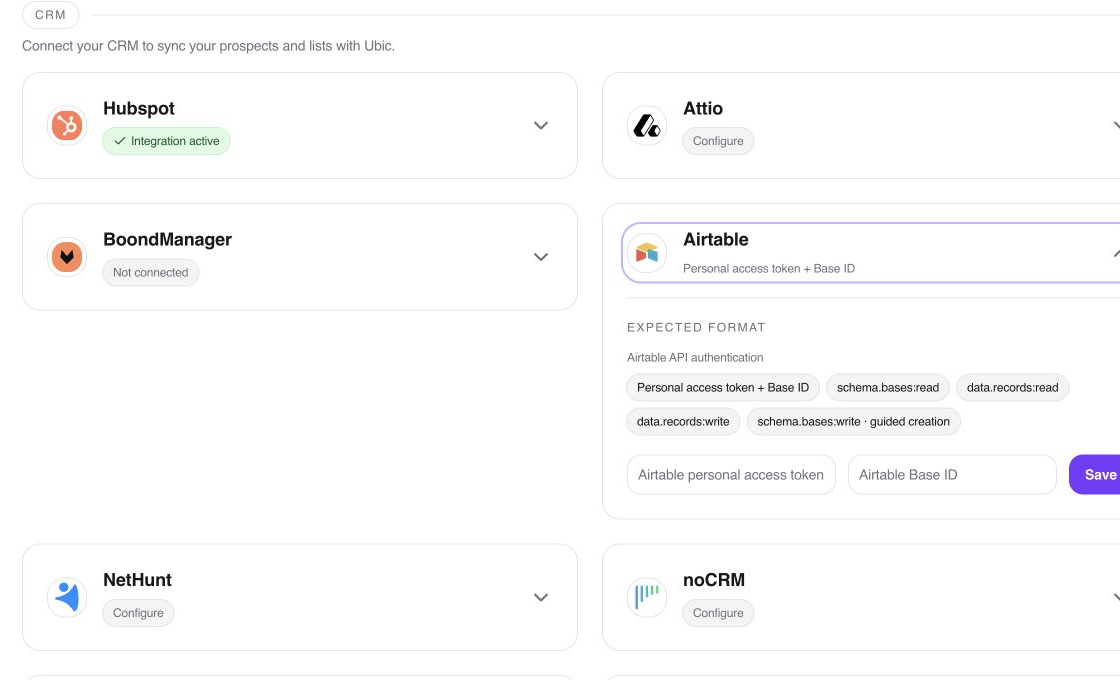Screen dimensions: 1120x680
Task: Save the Airtable credentials
Action: [x=1096, y=475]
